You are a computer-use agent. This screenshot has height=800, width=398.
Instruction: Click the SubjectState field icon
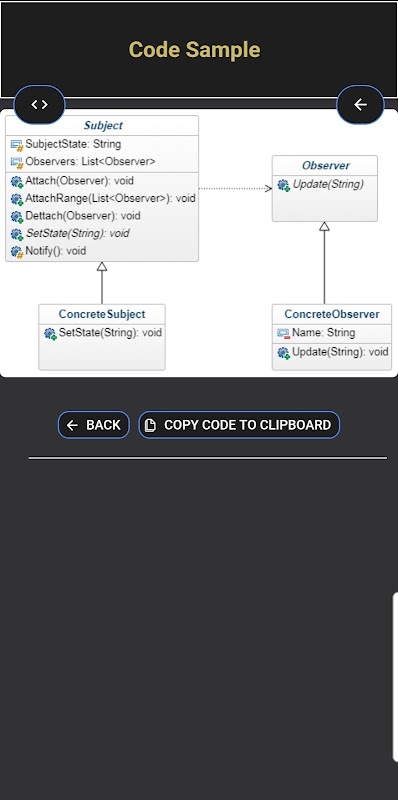(17, 145)
